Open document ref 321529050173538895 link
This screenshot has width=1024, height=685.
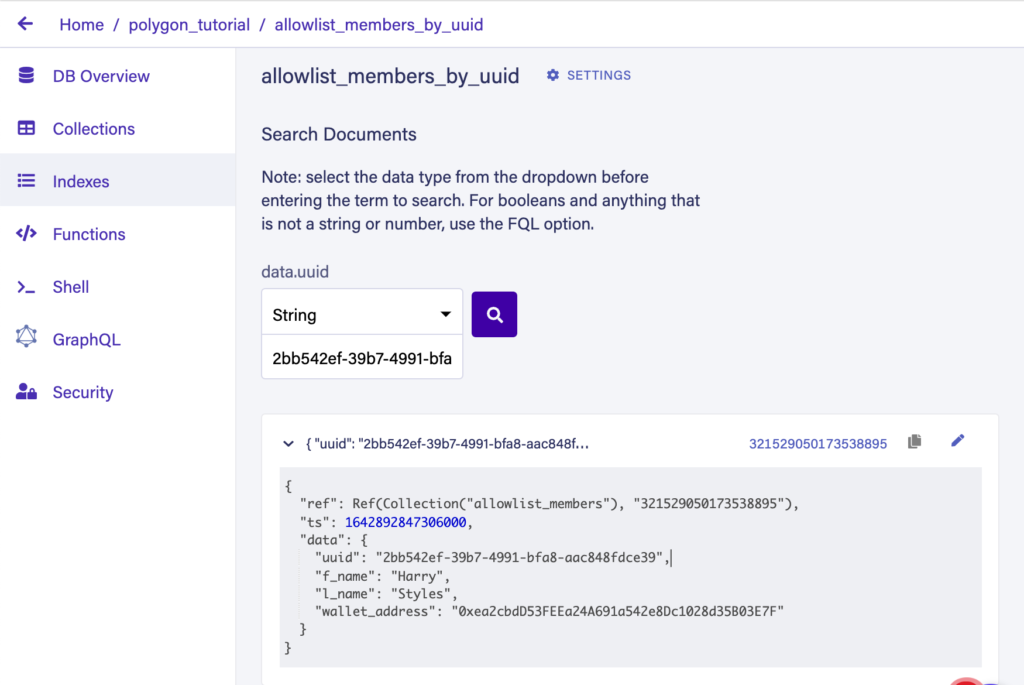[x=817, y=444]
